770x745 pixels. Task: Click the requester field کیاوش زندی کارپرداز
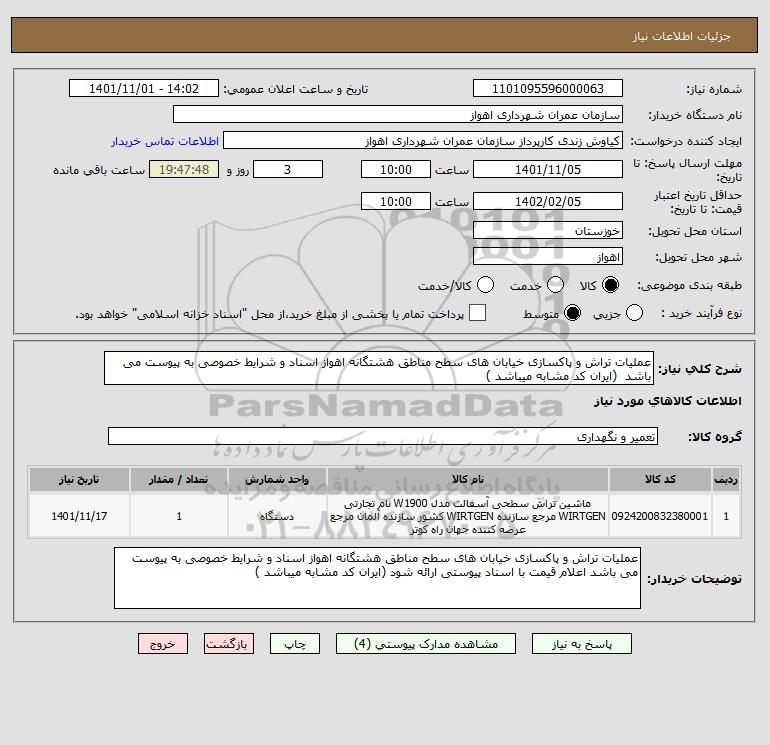423,141
